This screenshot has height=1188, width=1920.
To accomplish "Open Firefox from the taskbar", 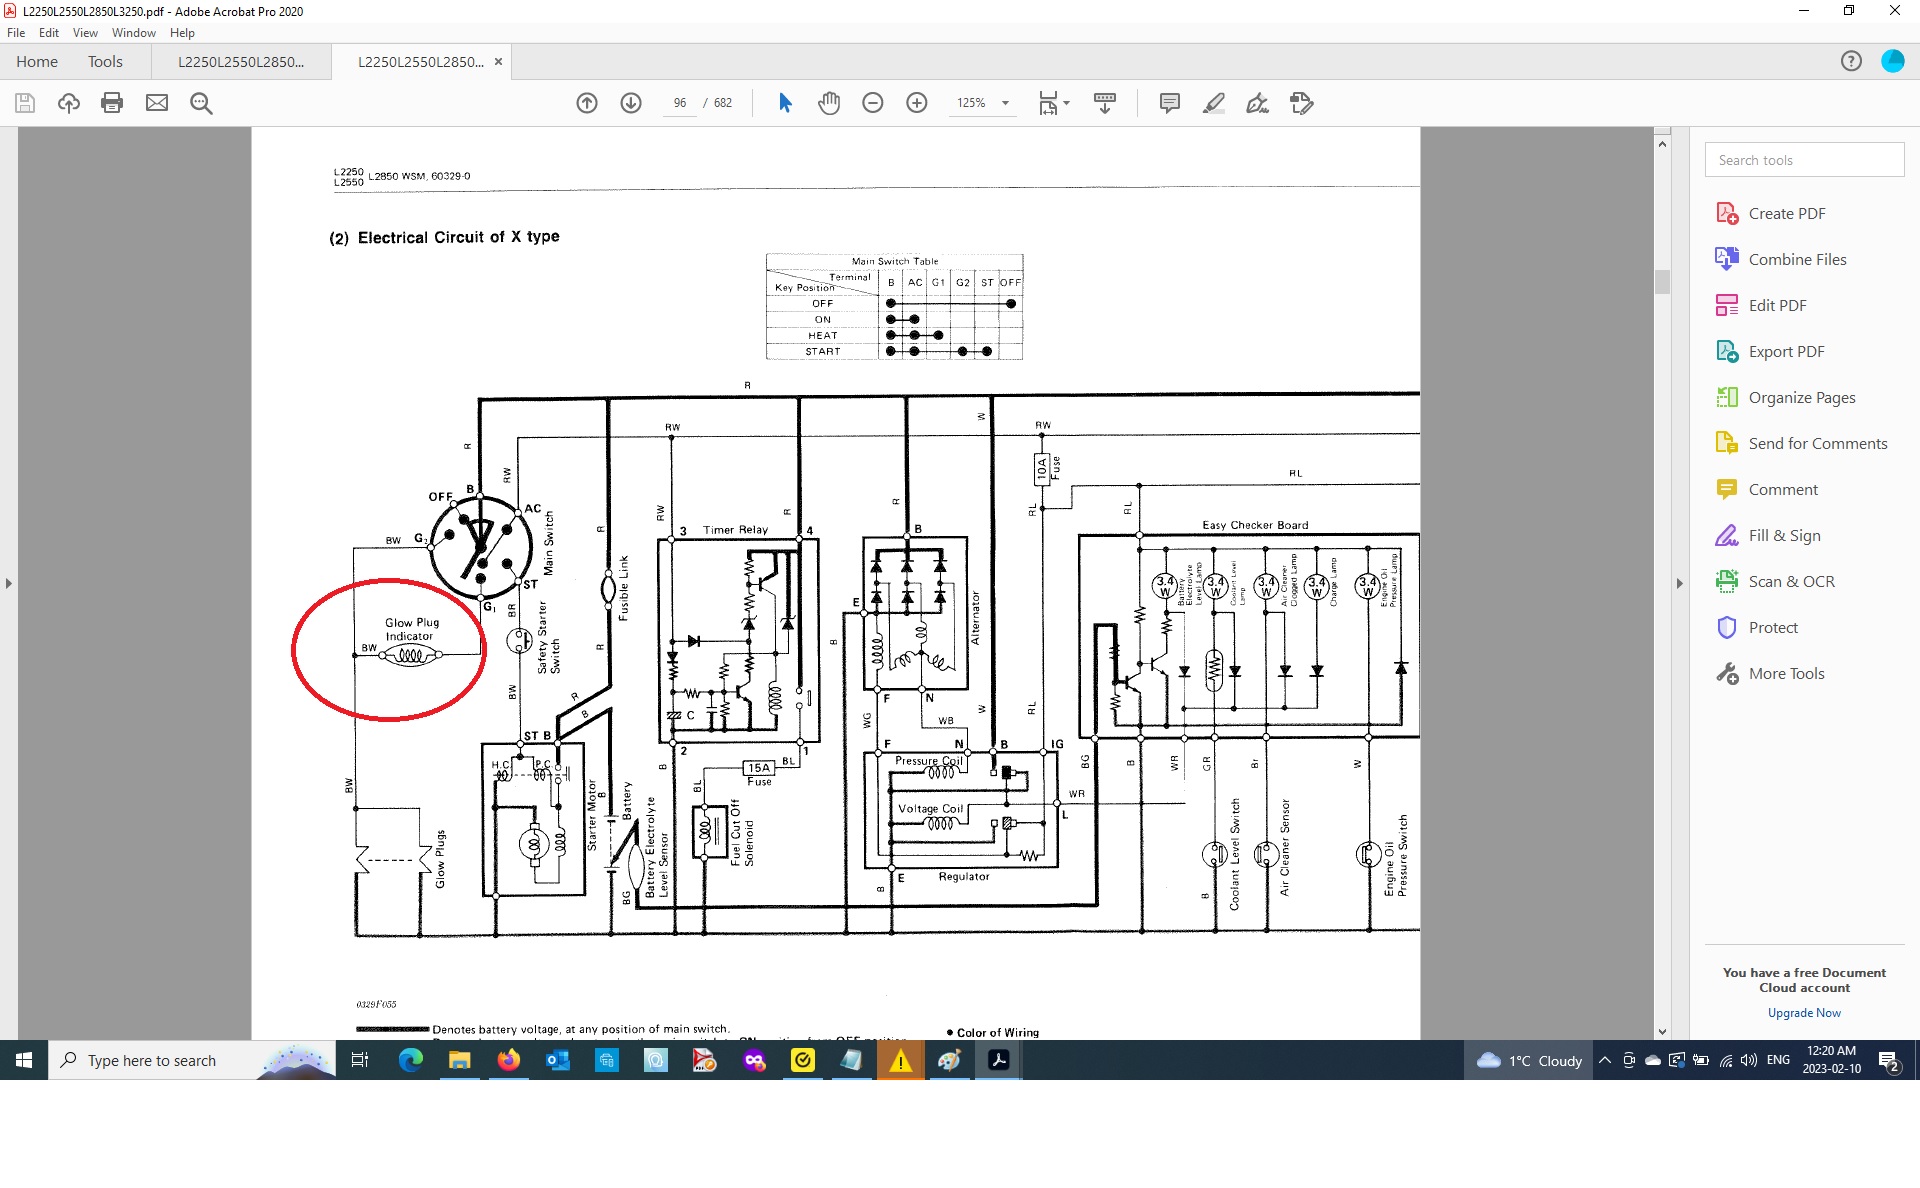I will pyautogui.click(x=509, y=1060).
